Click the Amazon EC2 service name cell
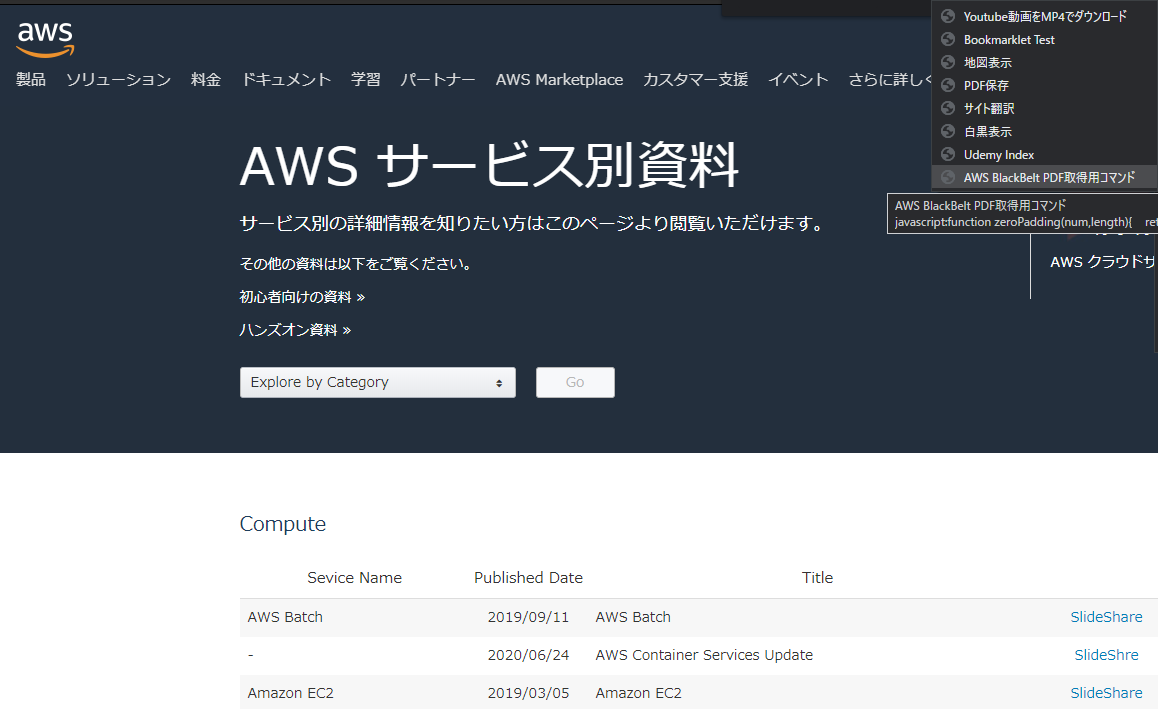 (x=290, y=693)
